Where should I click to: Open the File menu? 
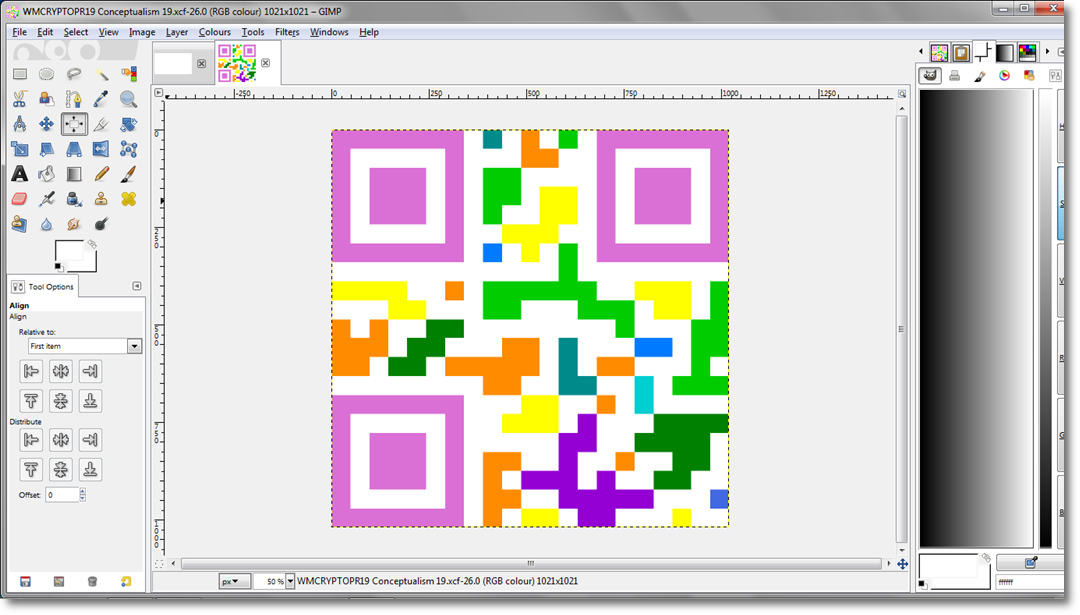coord(19,32)
